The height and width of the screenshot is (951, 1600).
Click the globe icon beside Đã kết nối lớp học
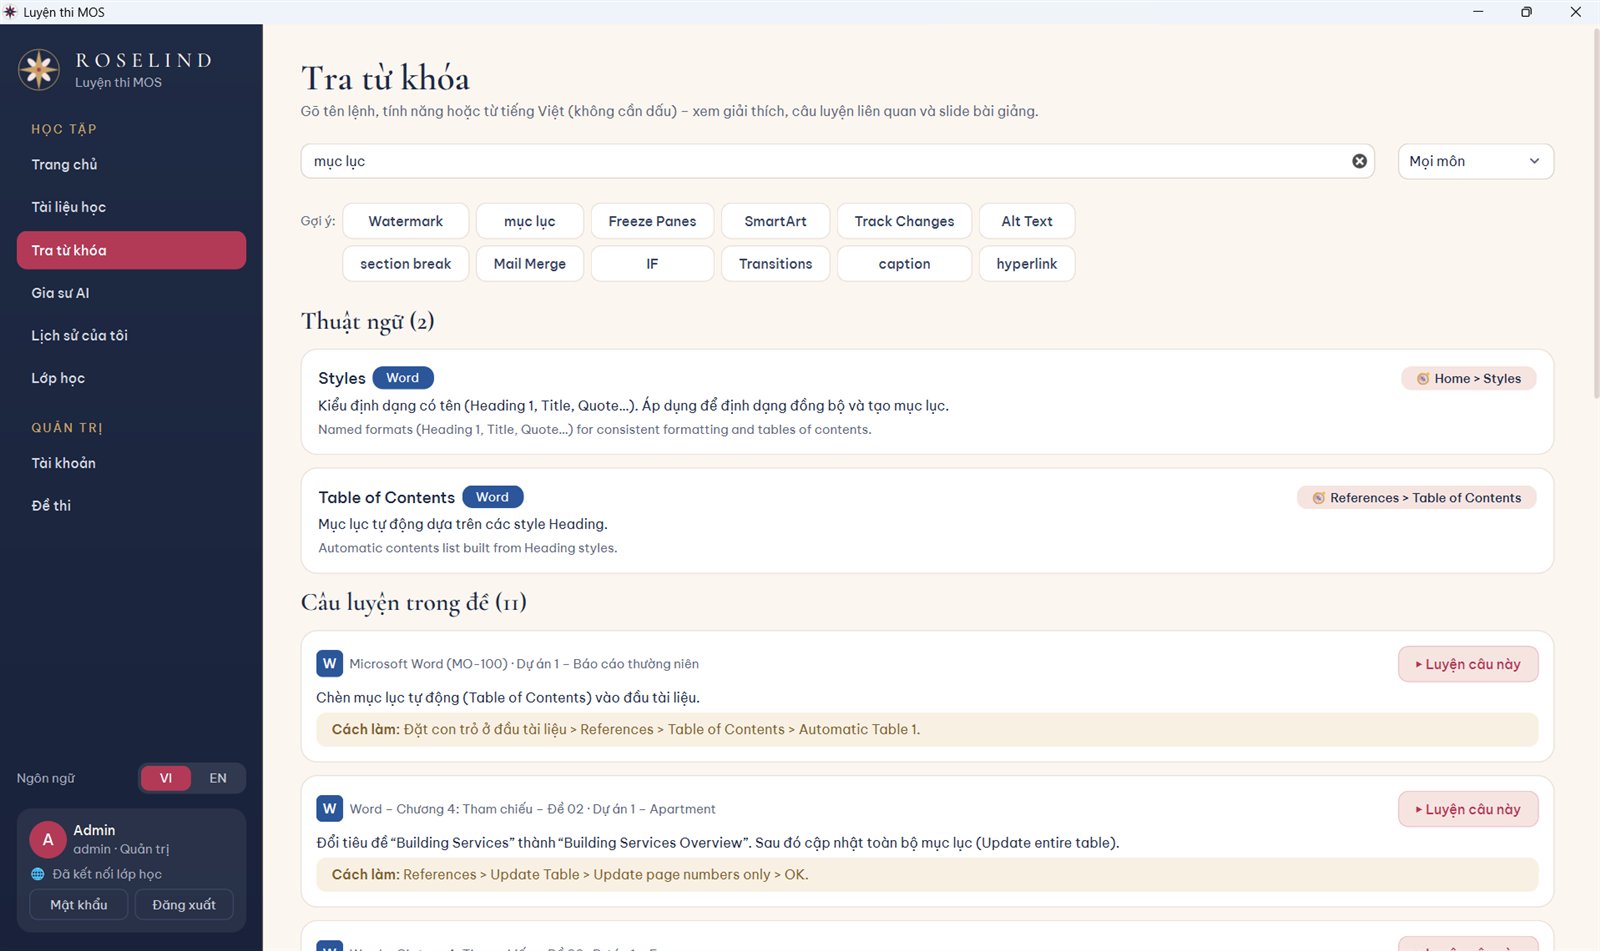38,874
